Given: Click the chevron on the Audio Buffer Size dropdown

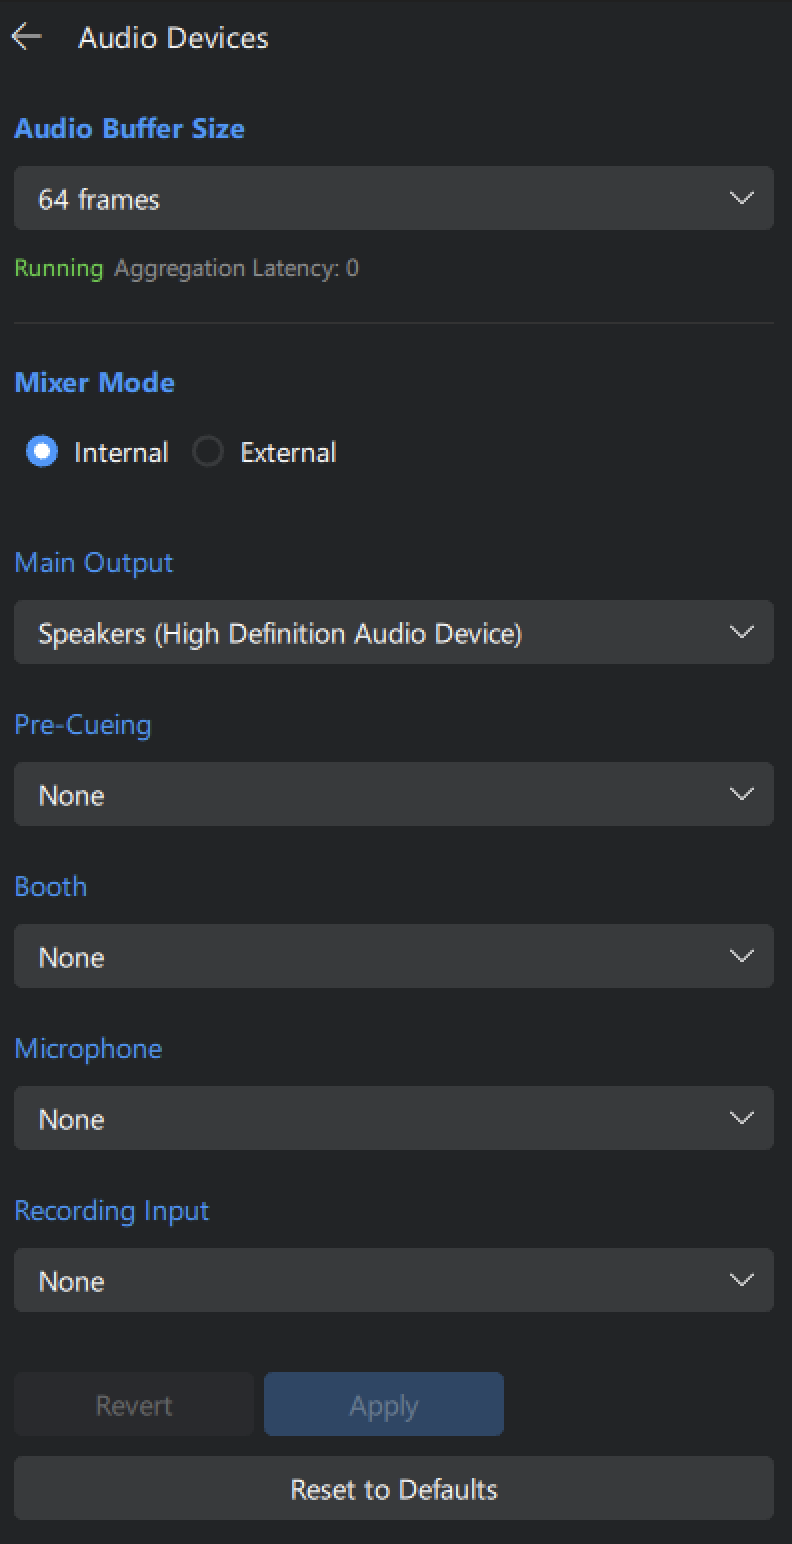Looking at the screenshot, I should (741, 198).
